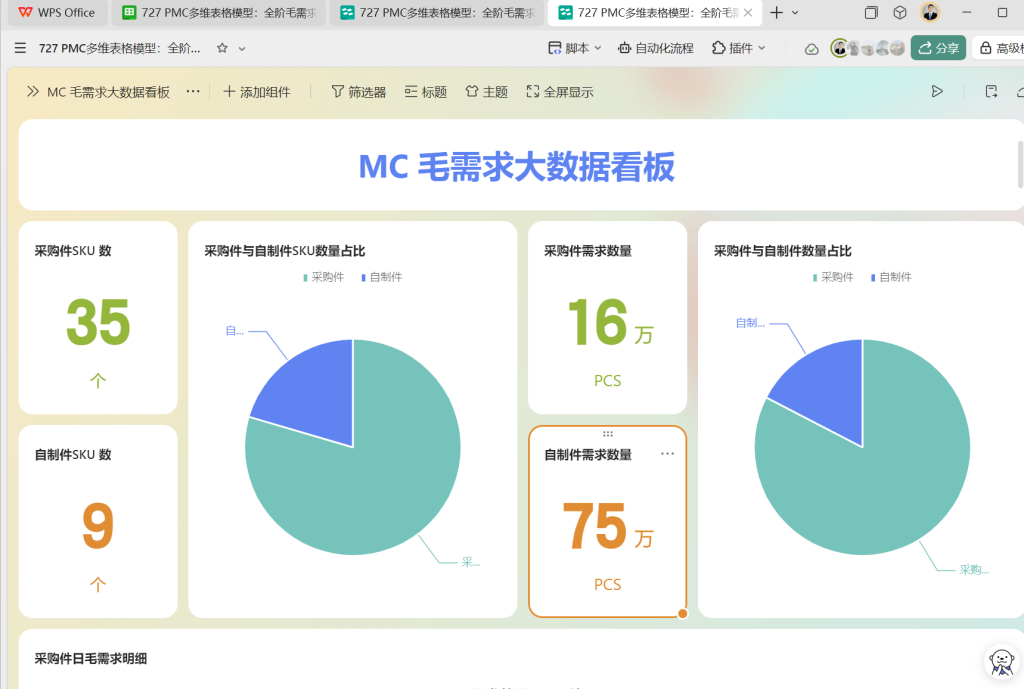The height and width of the screenshot is (689, 1024).
Task: Close the active 727 PMC tab
Action: (x=748, y=12)
